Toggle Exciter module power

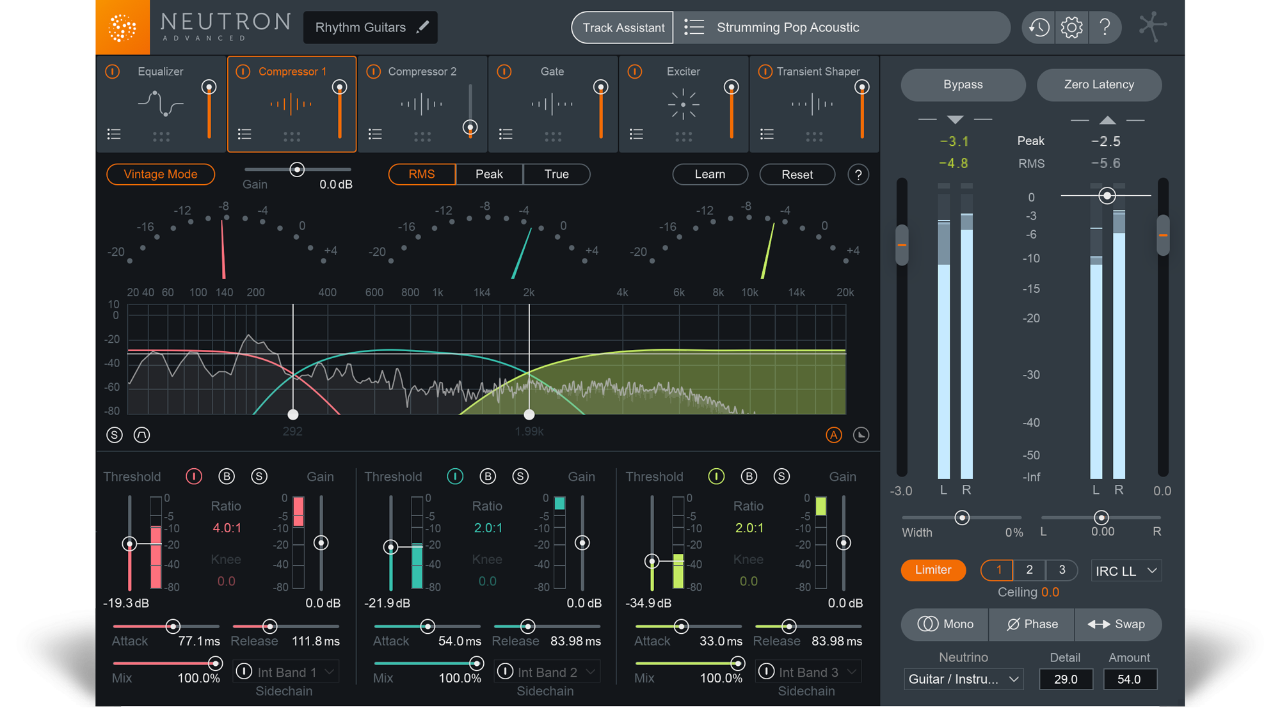634,72
